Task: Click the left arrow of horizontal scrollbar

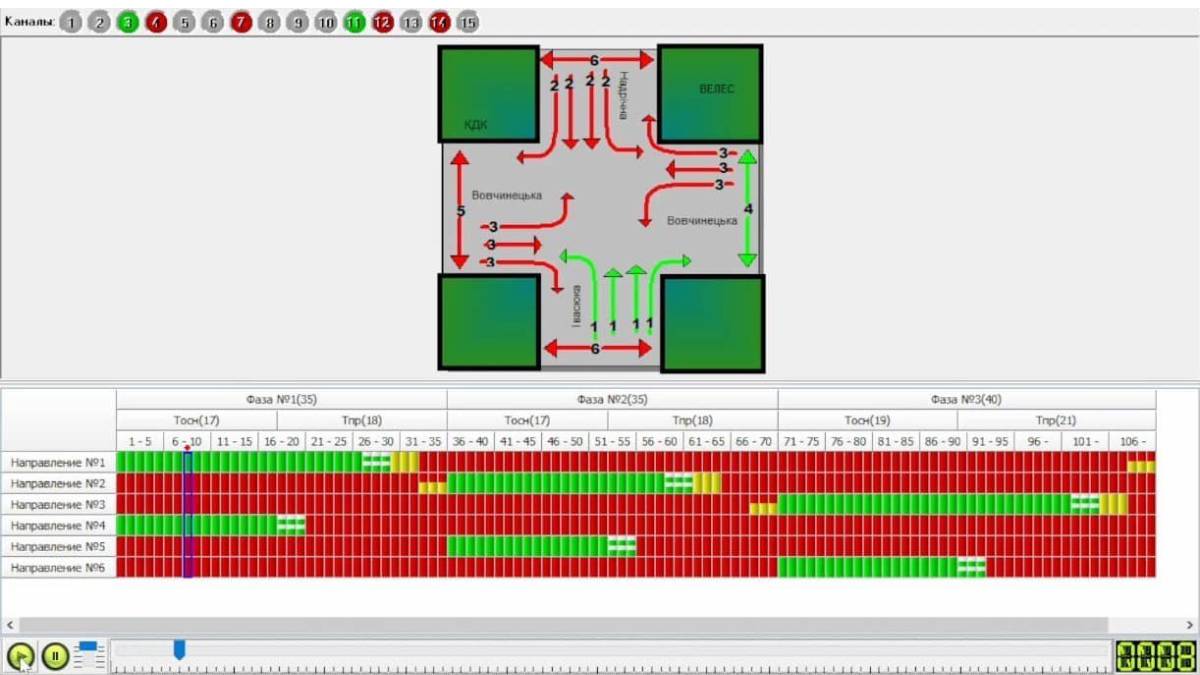Action: coord(9,624)
